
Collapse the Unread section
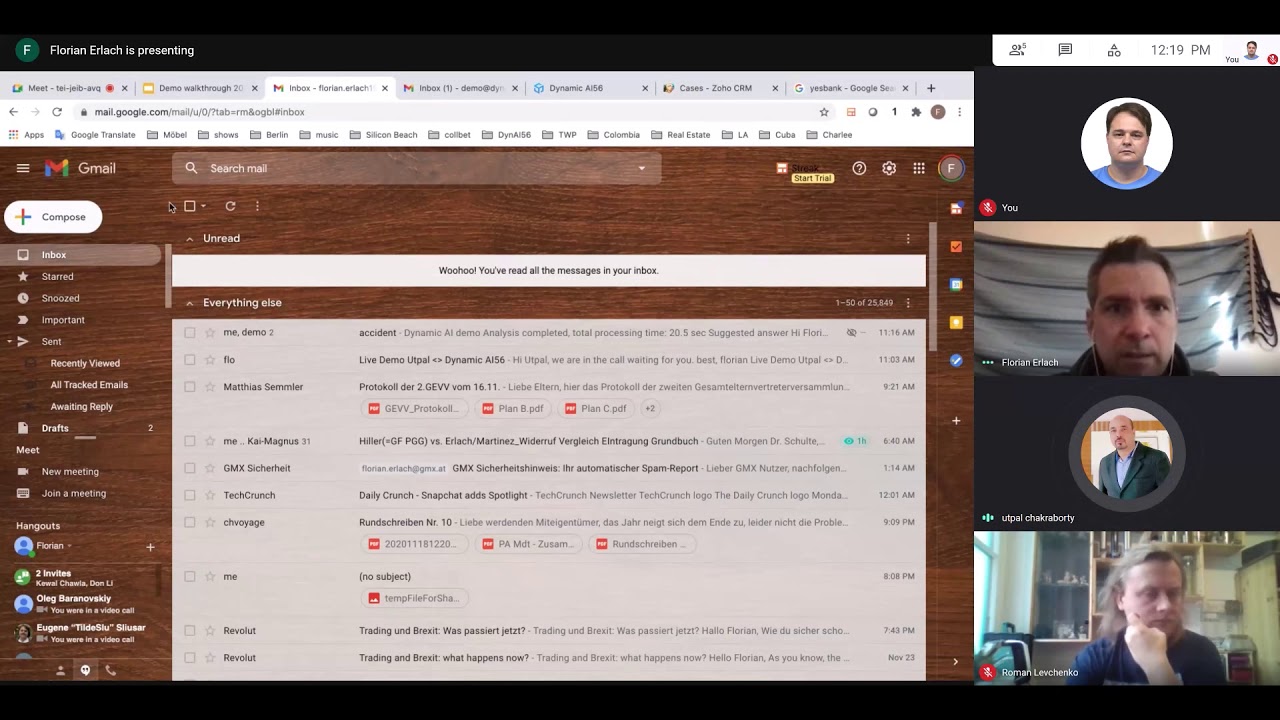(189, 239)
